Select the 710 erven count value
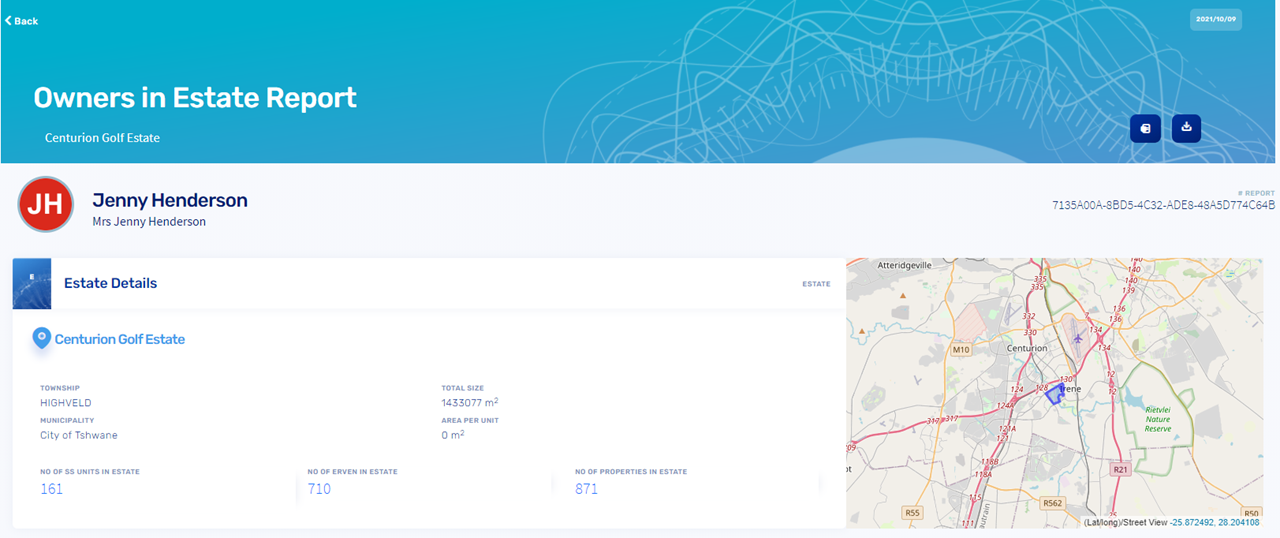The height and width of the screenshot is (538, 1280). click(x=319, y=489)
